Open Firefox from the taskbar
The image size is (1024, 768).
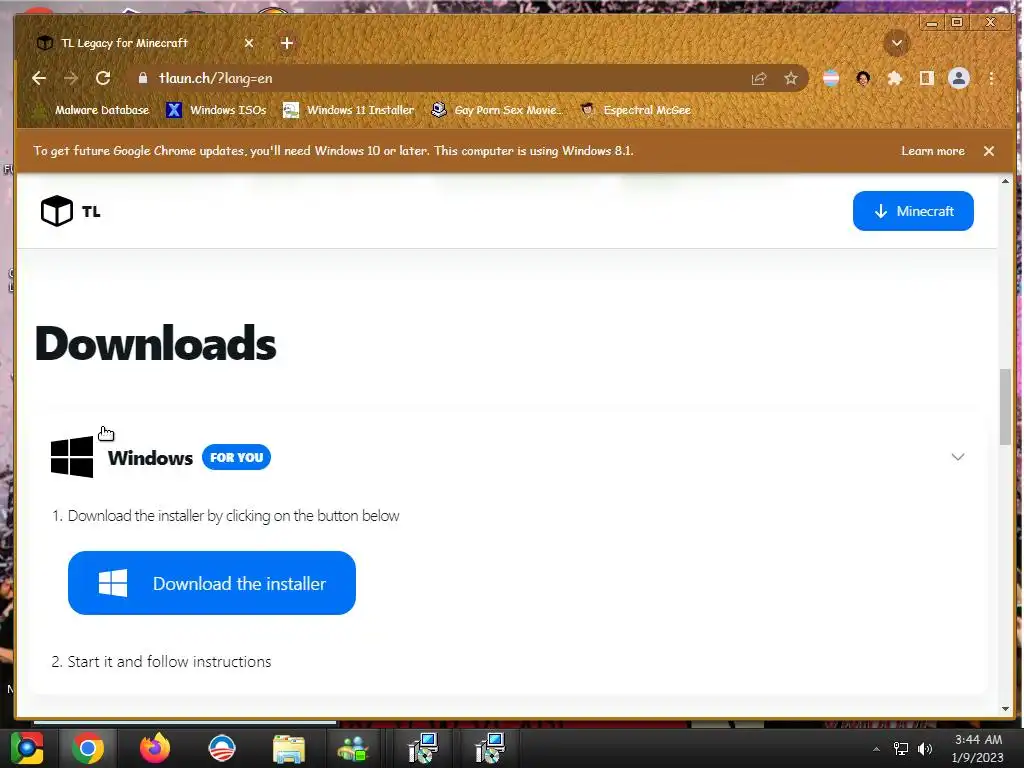coord(155,748)
